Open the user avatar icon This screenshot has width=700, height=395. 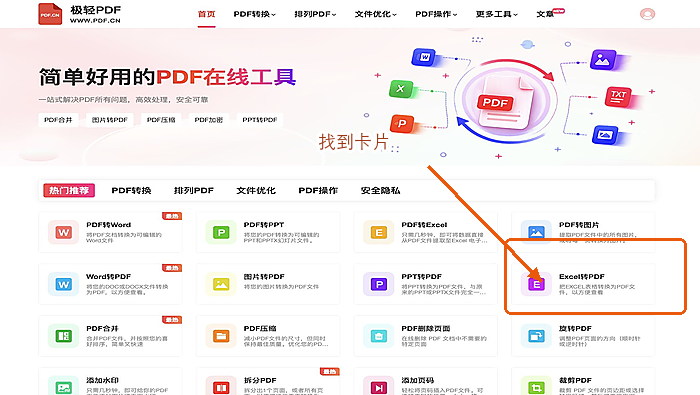(x=647, y=14)
